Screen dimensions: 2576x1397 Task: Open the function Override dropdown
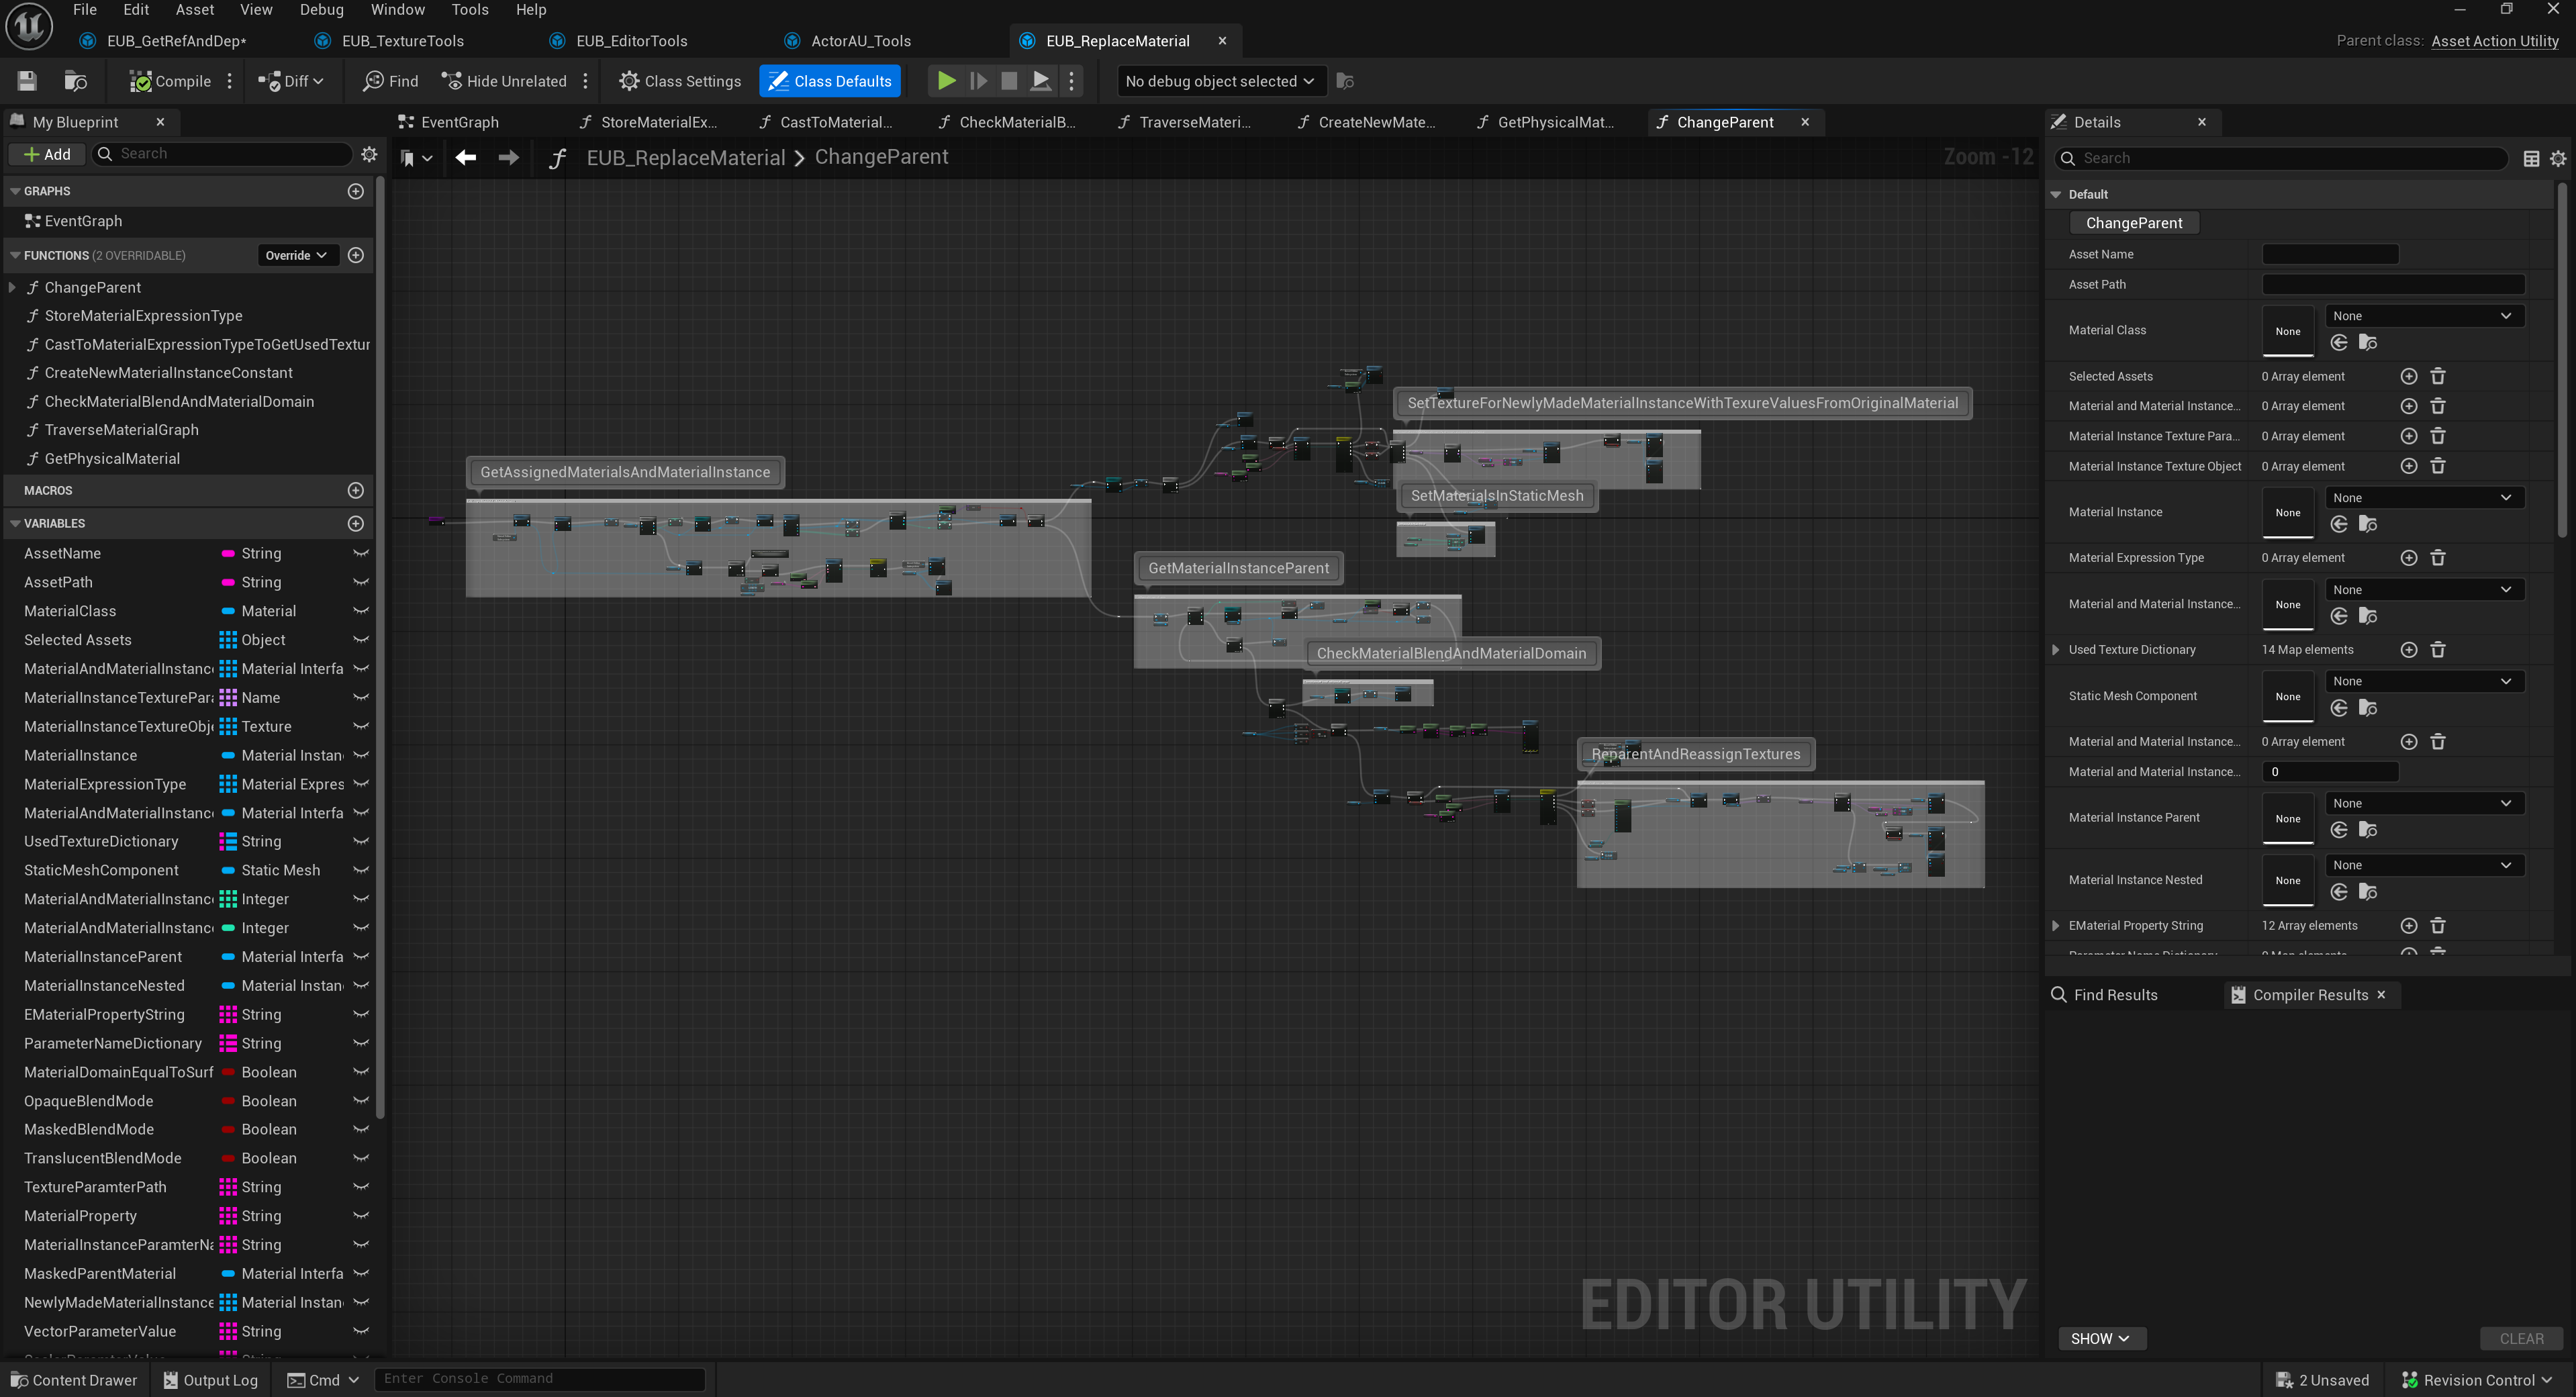[x=297, y=255]
